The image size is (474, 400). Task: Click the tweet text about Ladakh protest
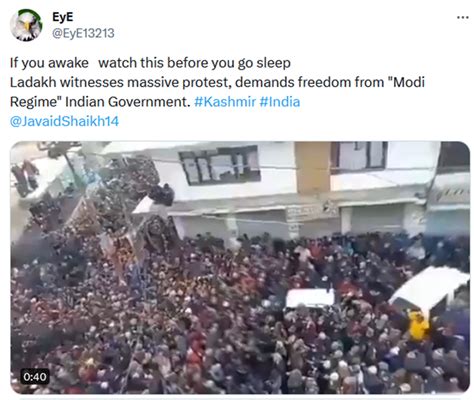[217, 92]
